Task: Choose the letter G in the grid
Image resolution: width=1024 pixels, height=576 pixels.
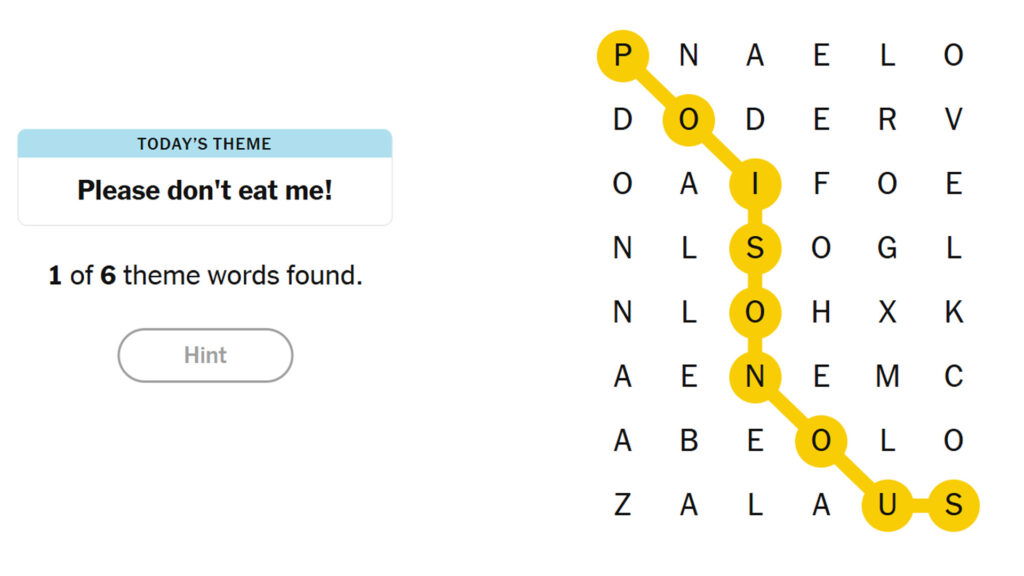Action: [887, 248]
